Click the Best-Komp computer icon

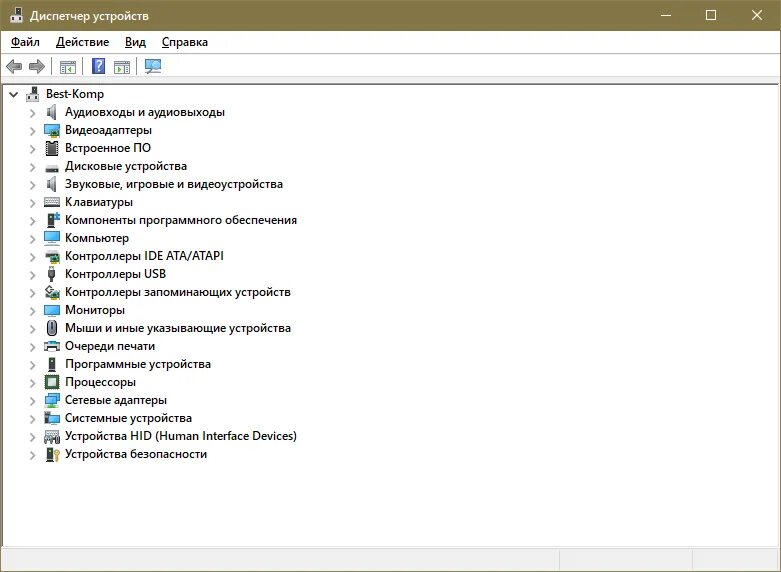click(x=33, y=94)
